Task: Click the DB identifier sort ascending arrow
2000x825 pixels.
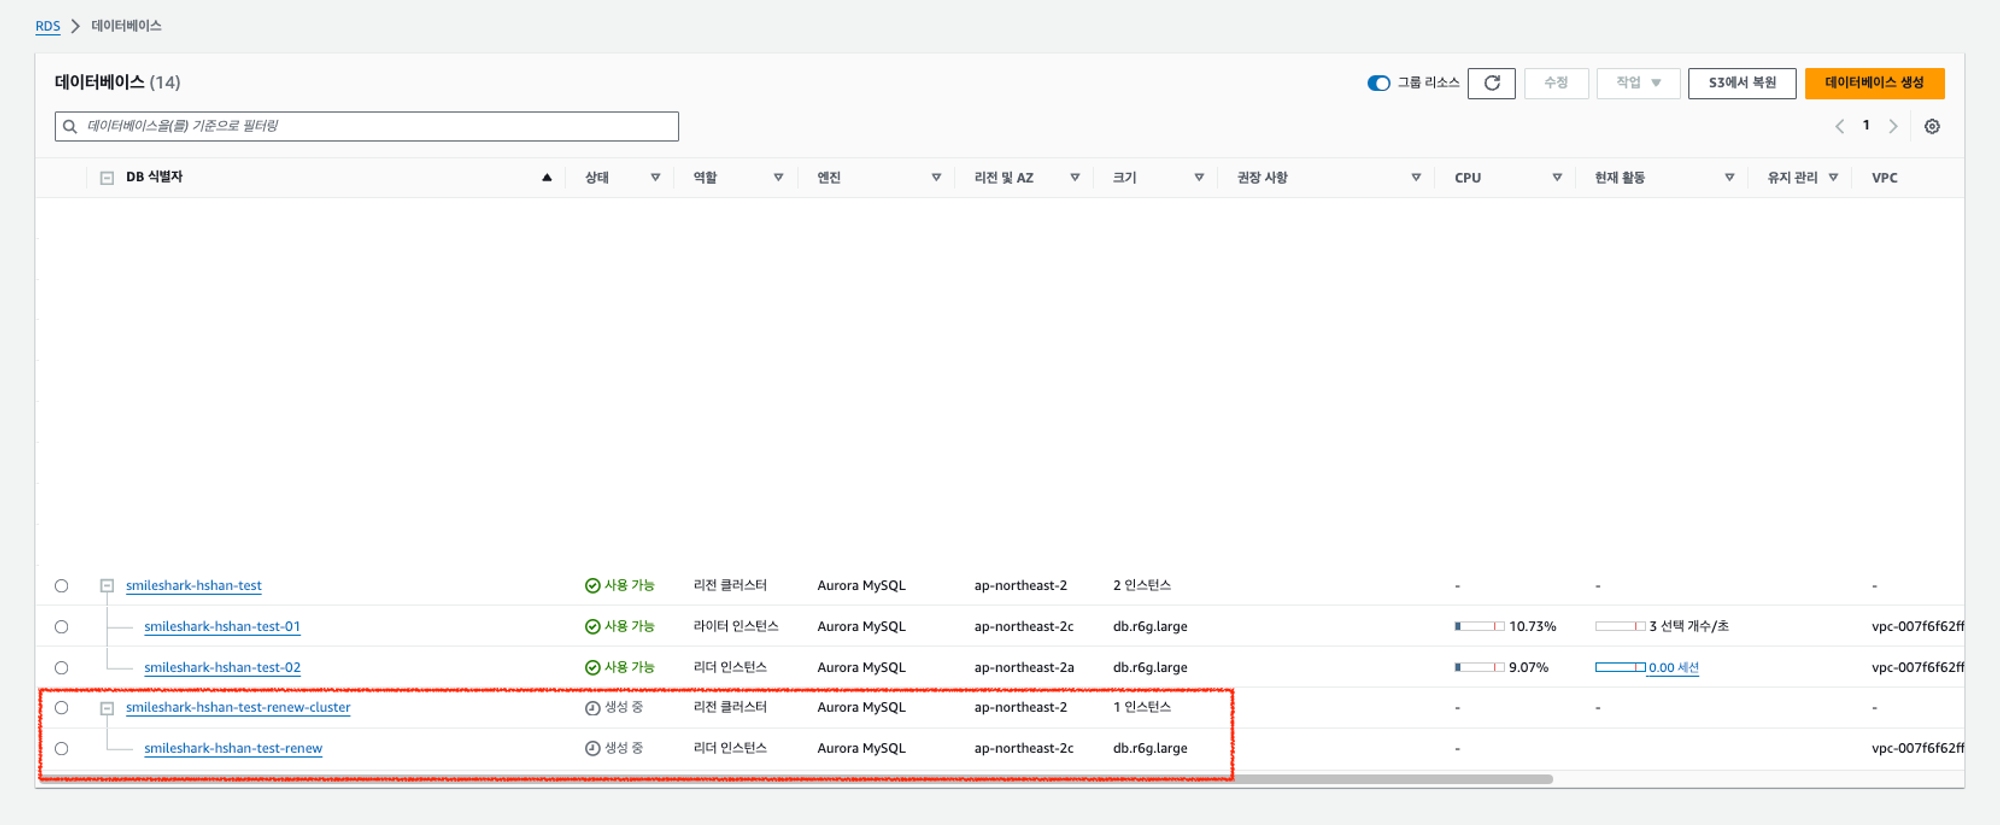Action: (x=547, y=178)
